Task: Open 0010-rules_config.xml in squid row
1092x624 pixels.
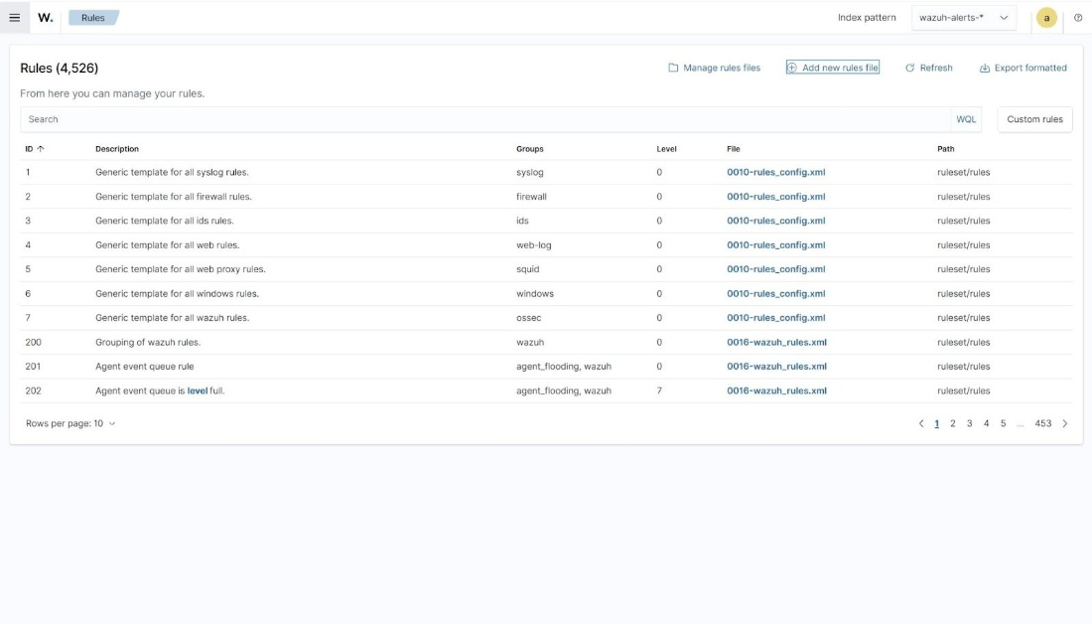Action: click(x=776, y=269)
